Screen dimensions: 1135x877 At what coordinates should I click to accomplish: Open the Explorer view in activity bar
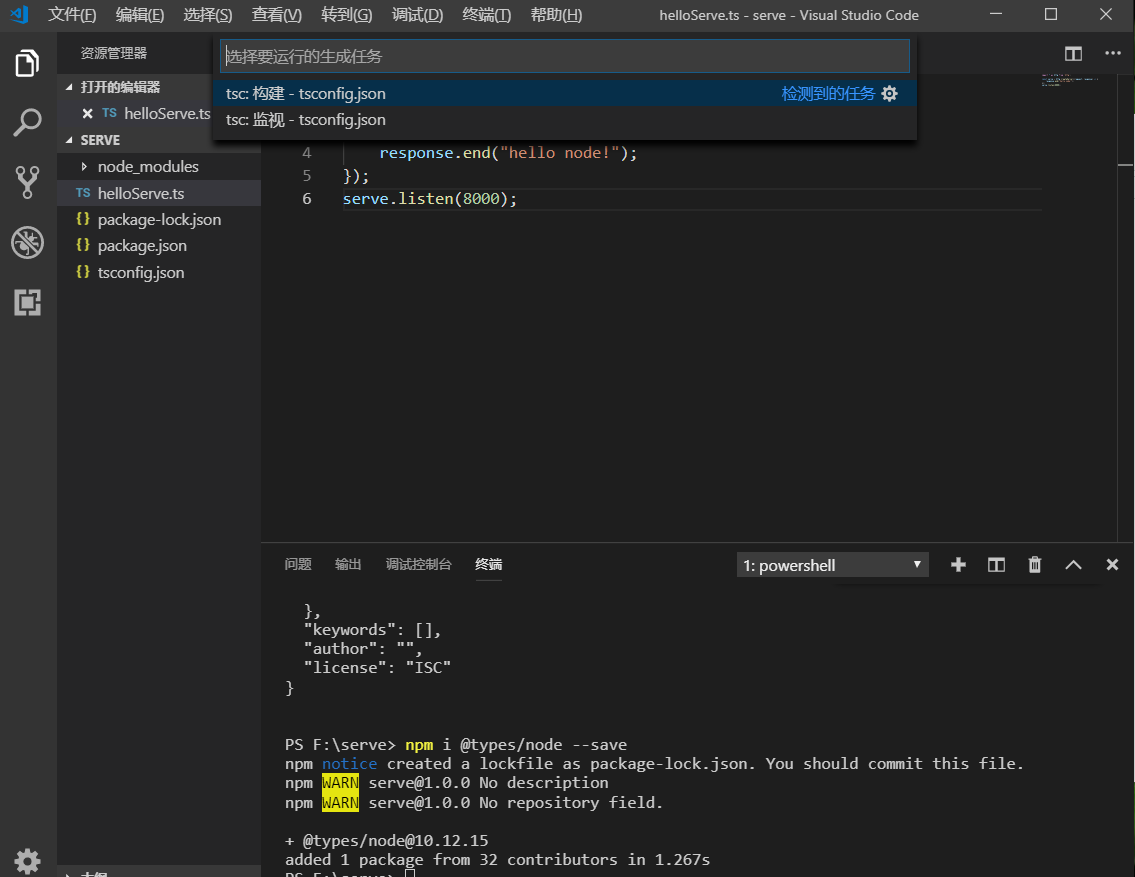(x=28, y=64)
